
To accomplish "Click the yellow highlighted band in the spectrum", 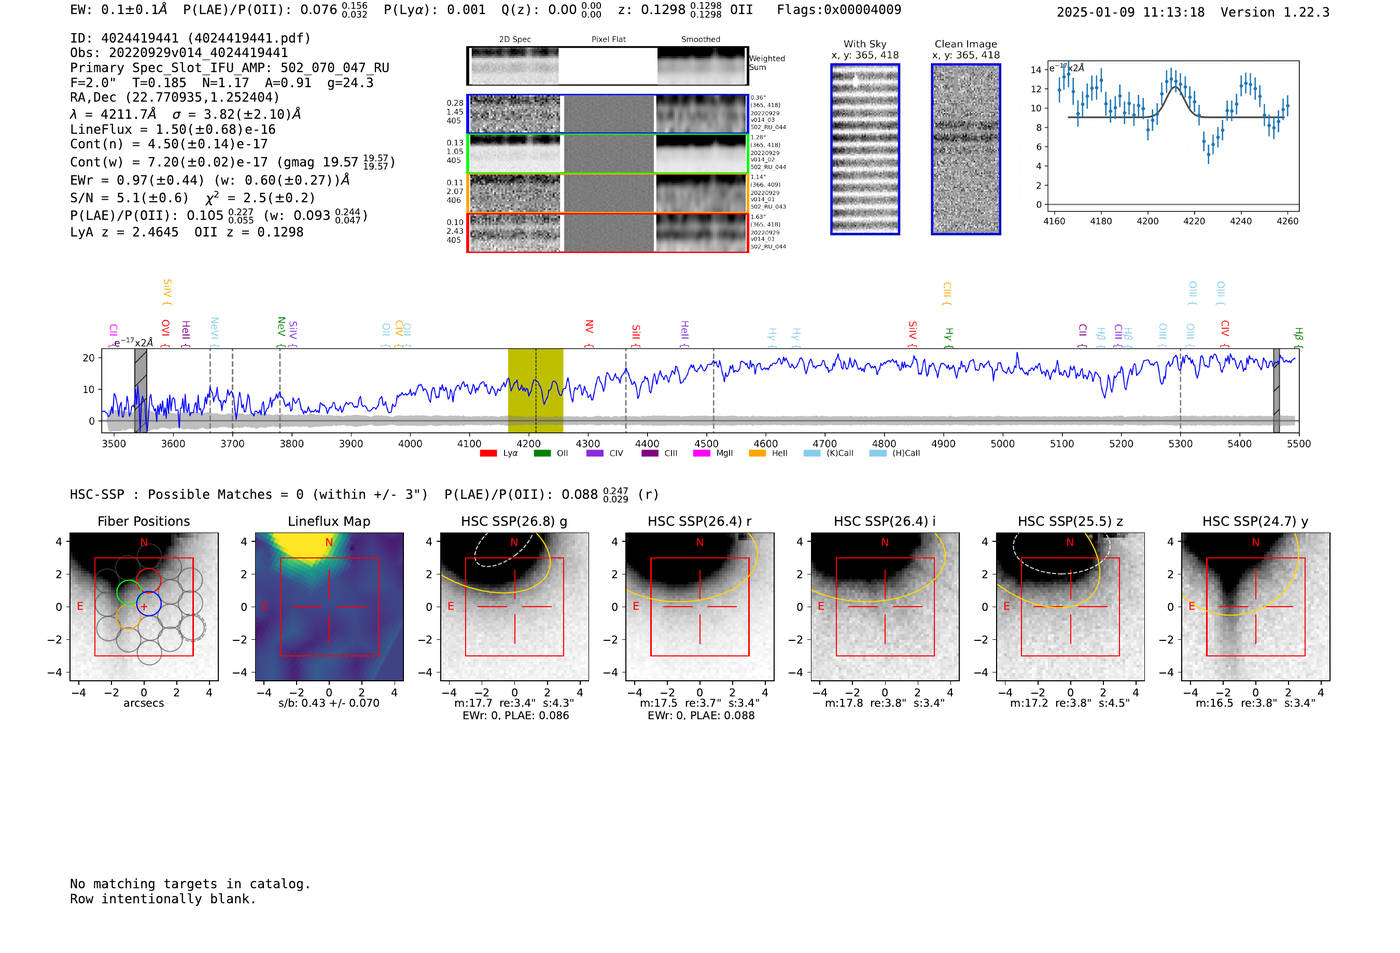I will [535, 390].
